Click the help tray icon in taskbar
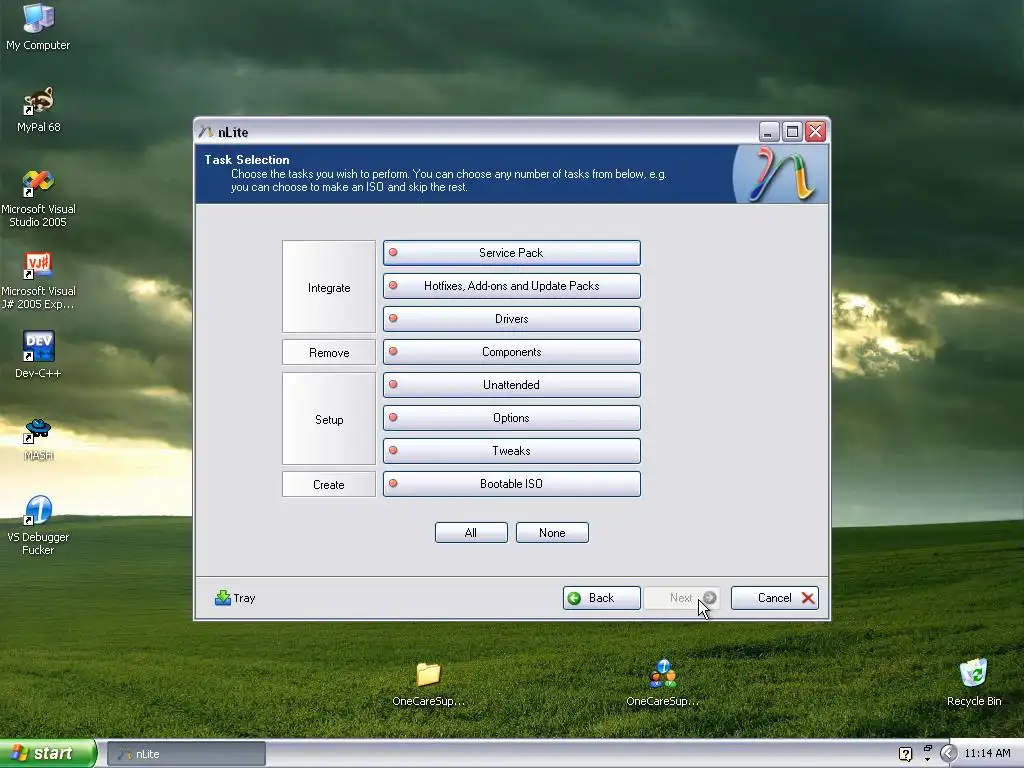This screenshot has height=768, width=1024. 905,754
